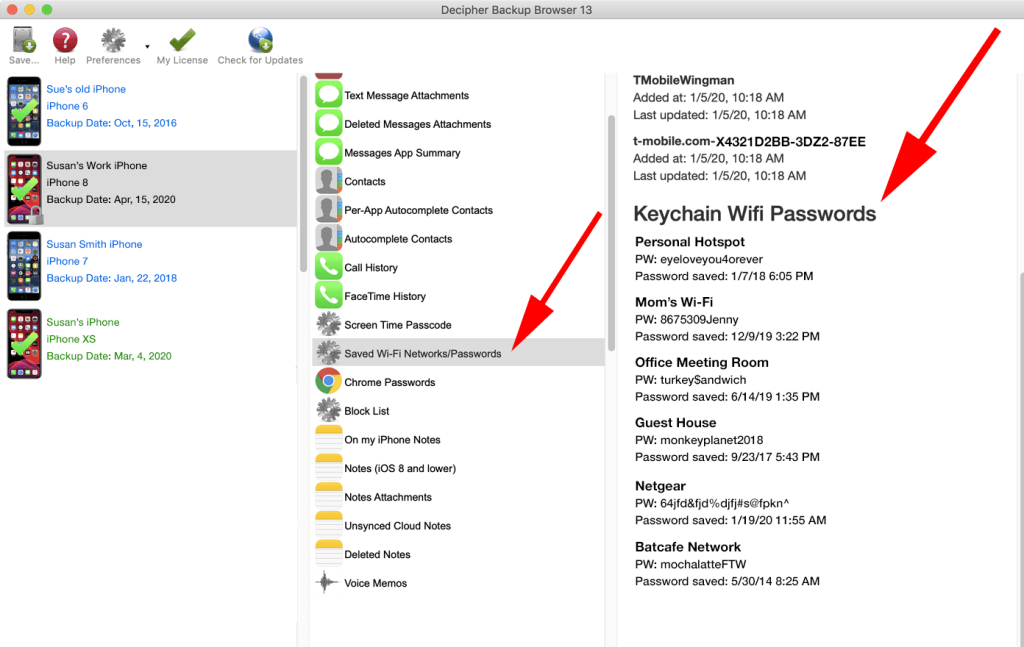Open the Help icon in toolbar
Viewport: 1024px width, 647px height.
tap(65, 40)
